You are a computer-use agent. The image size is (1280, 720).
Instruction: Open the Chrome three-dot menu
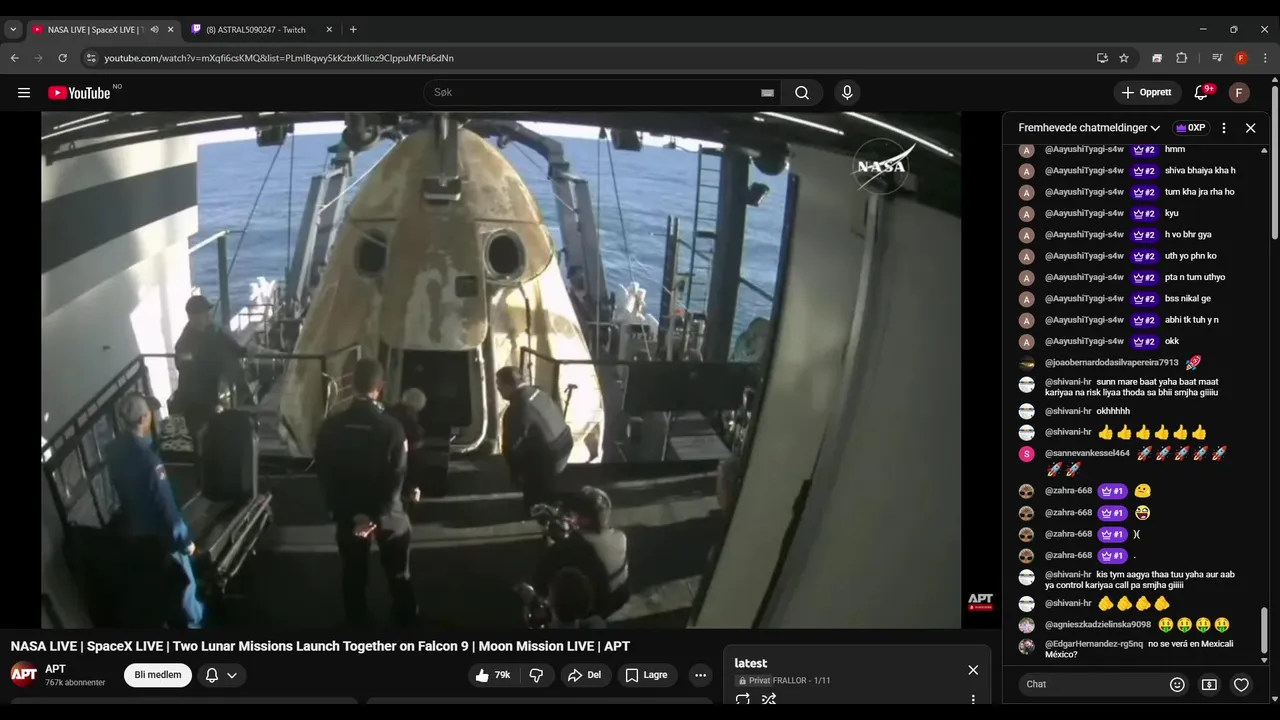tap(1265, 58)
